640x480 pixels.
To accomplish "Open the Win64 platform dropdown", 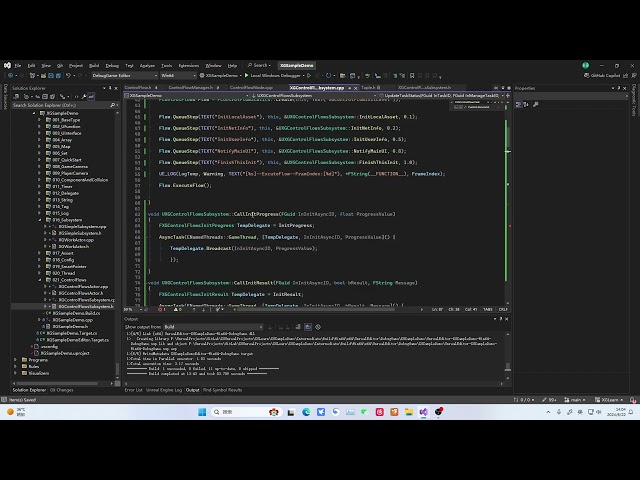I will tap(178, 76).
